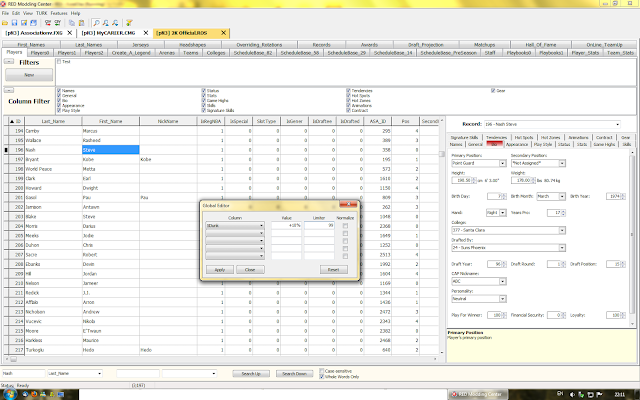Click Close in the Global Editor dialog
This screenshot has width=640, height=400.
[250, 270]
